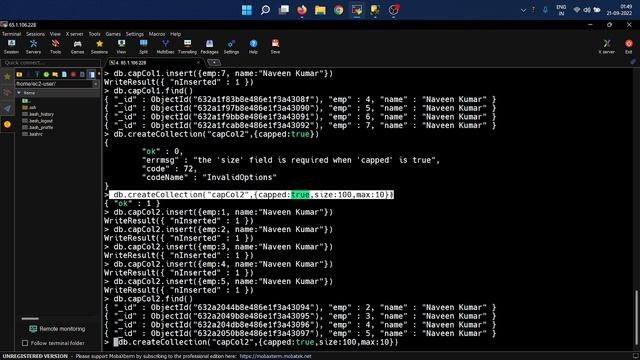Open the remote path dropdown button
The image size is (640, 360).
(x=96, y=84)
